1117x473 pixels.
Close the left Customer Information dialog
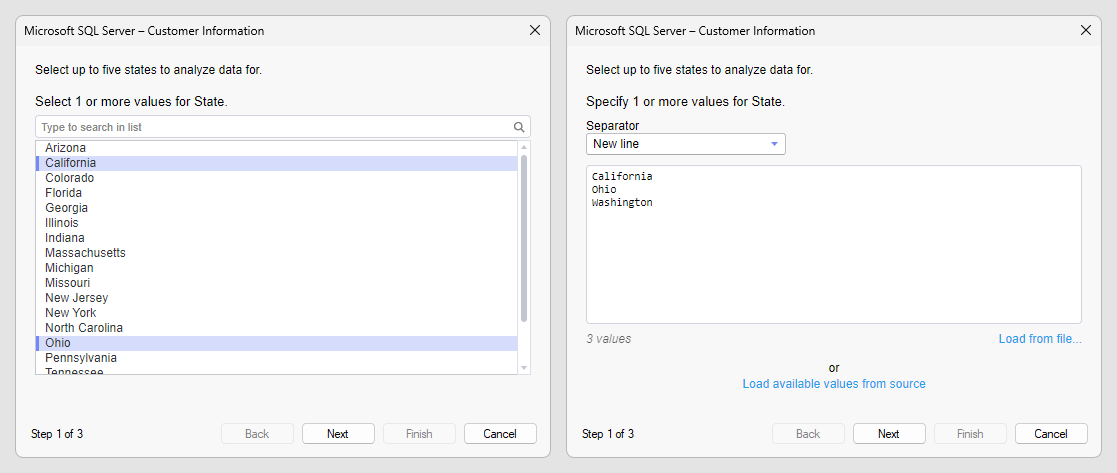click(535, 31)
